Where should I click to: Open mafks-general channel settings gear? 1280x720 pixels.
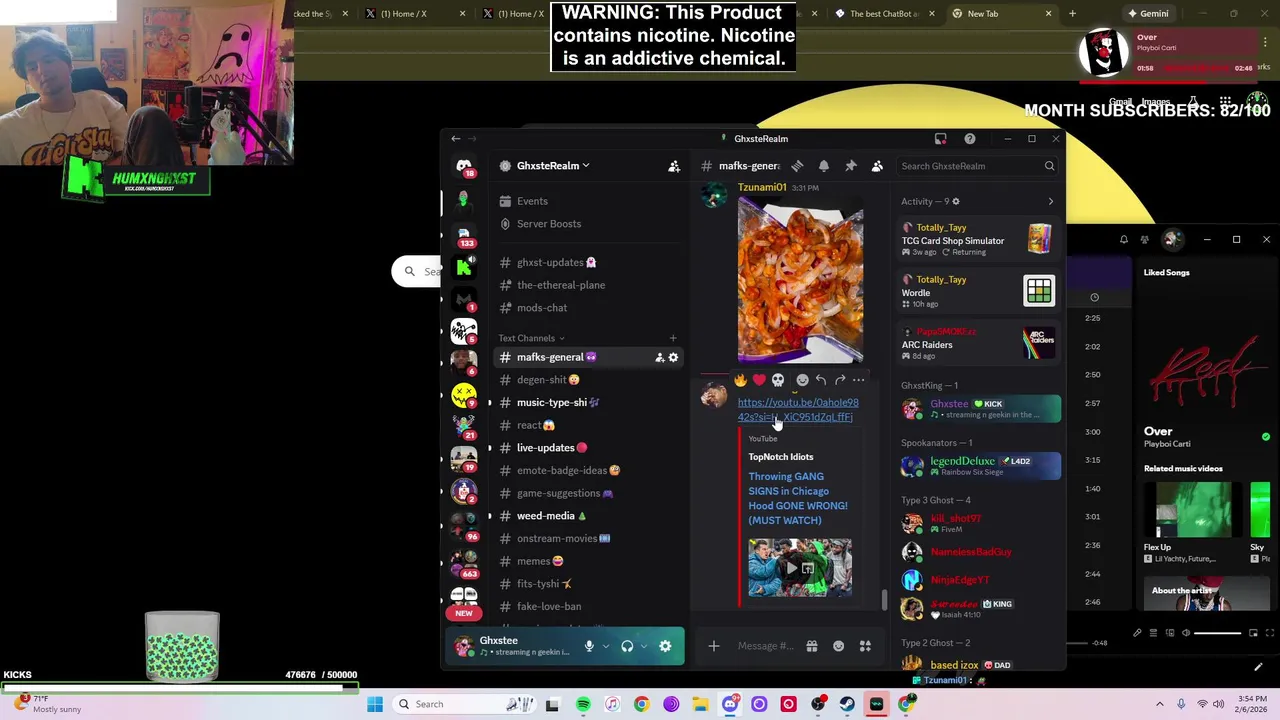[673, 357]
